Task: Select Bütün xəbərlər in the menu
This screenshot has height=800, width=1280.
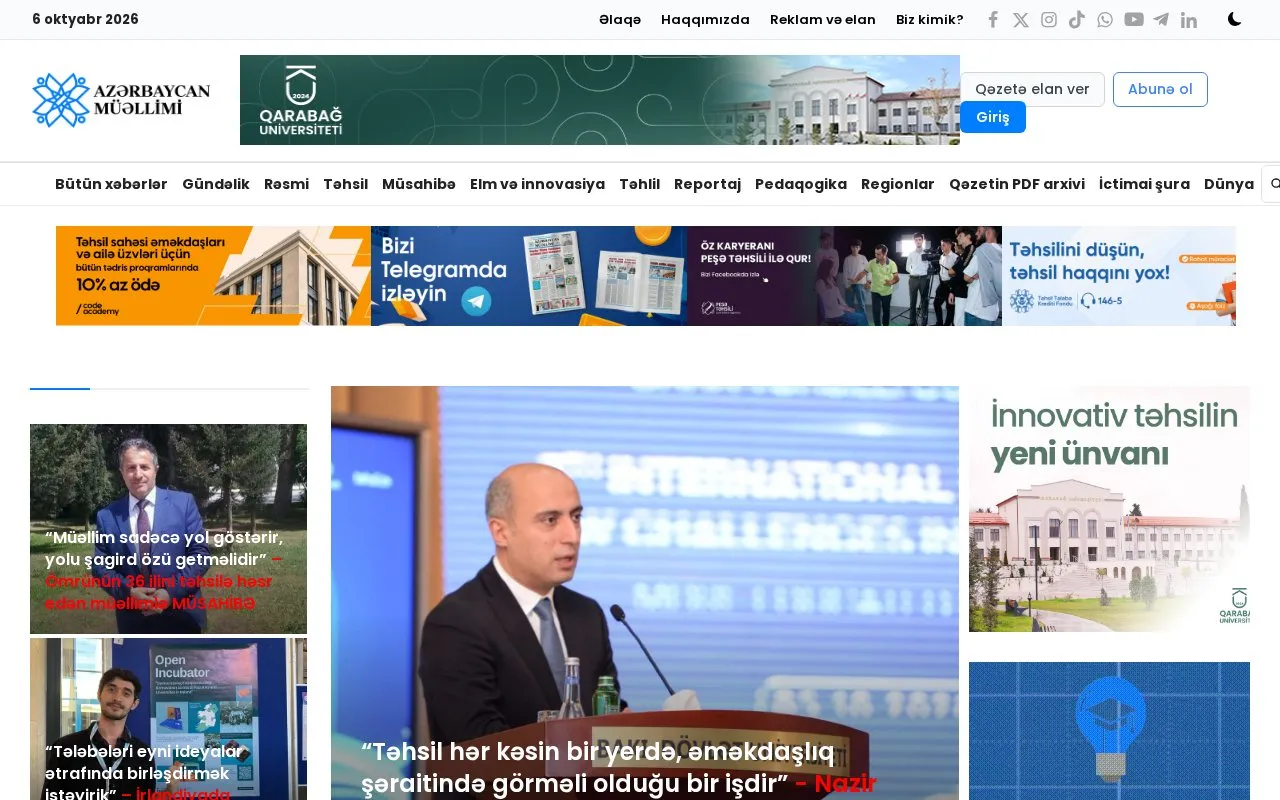Action: click(111, 184)
